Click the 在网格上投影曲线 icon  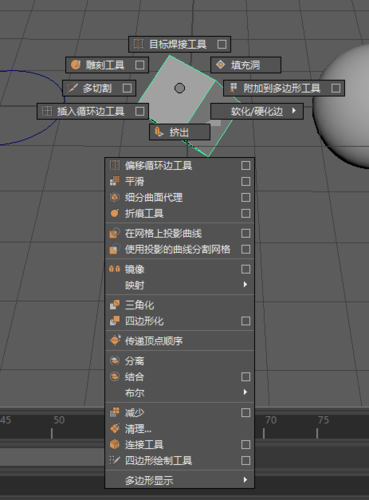point(115,233)
